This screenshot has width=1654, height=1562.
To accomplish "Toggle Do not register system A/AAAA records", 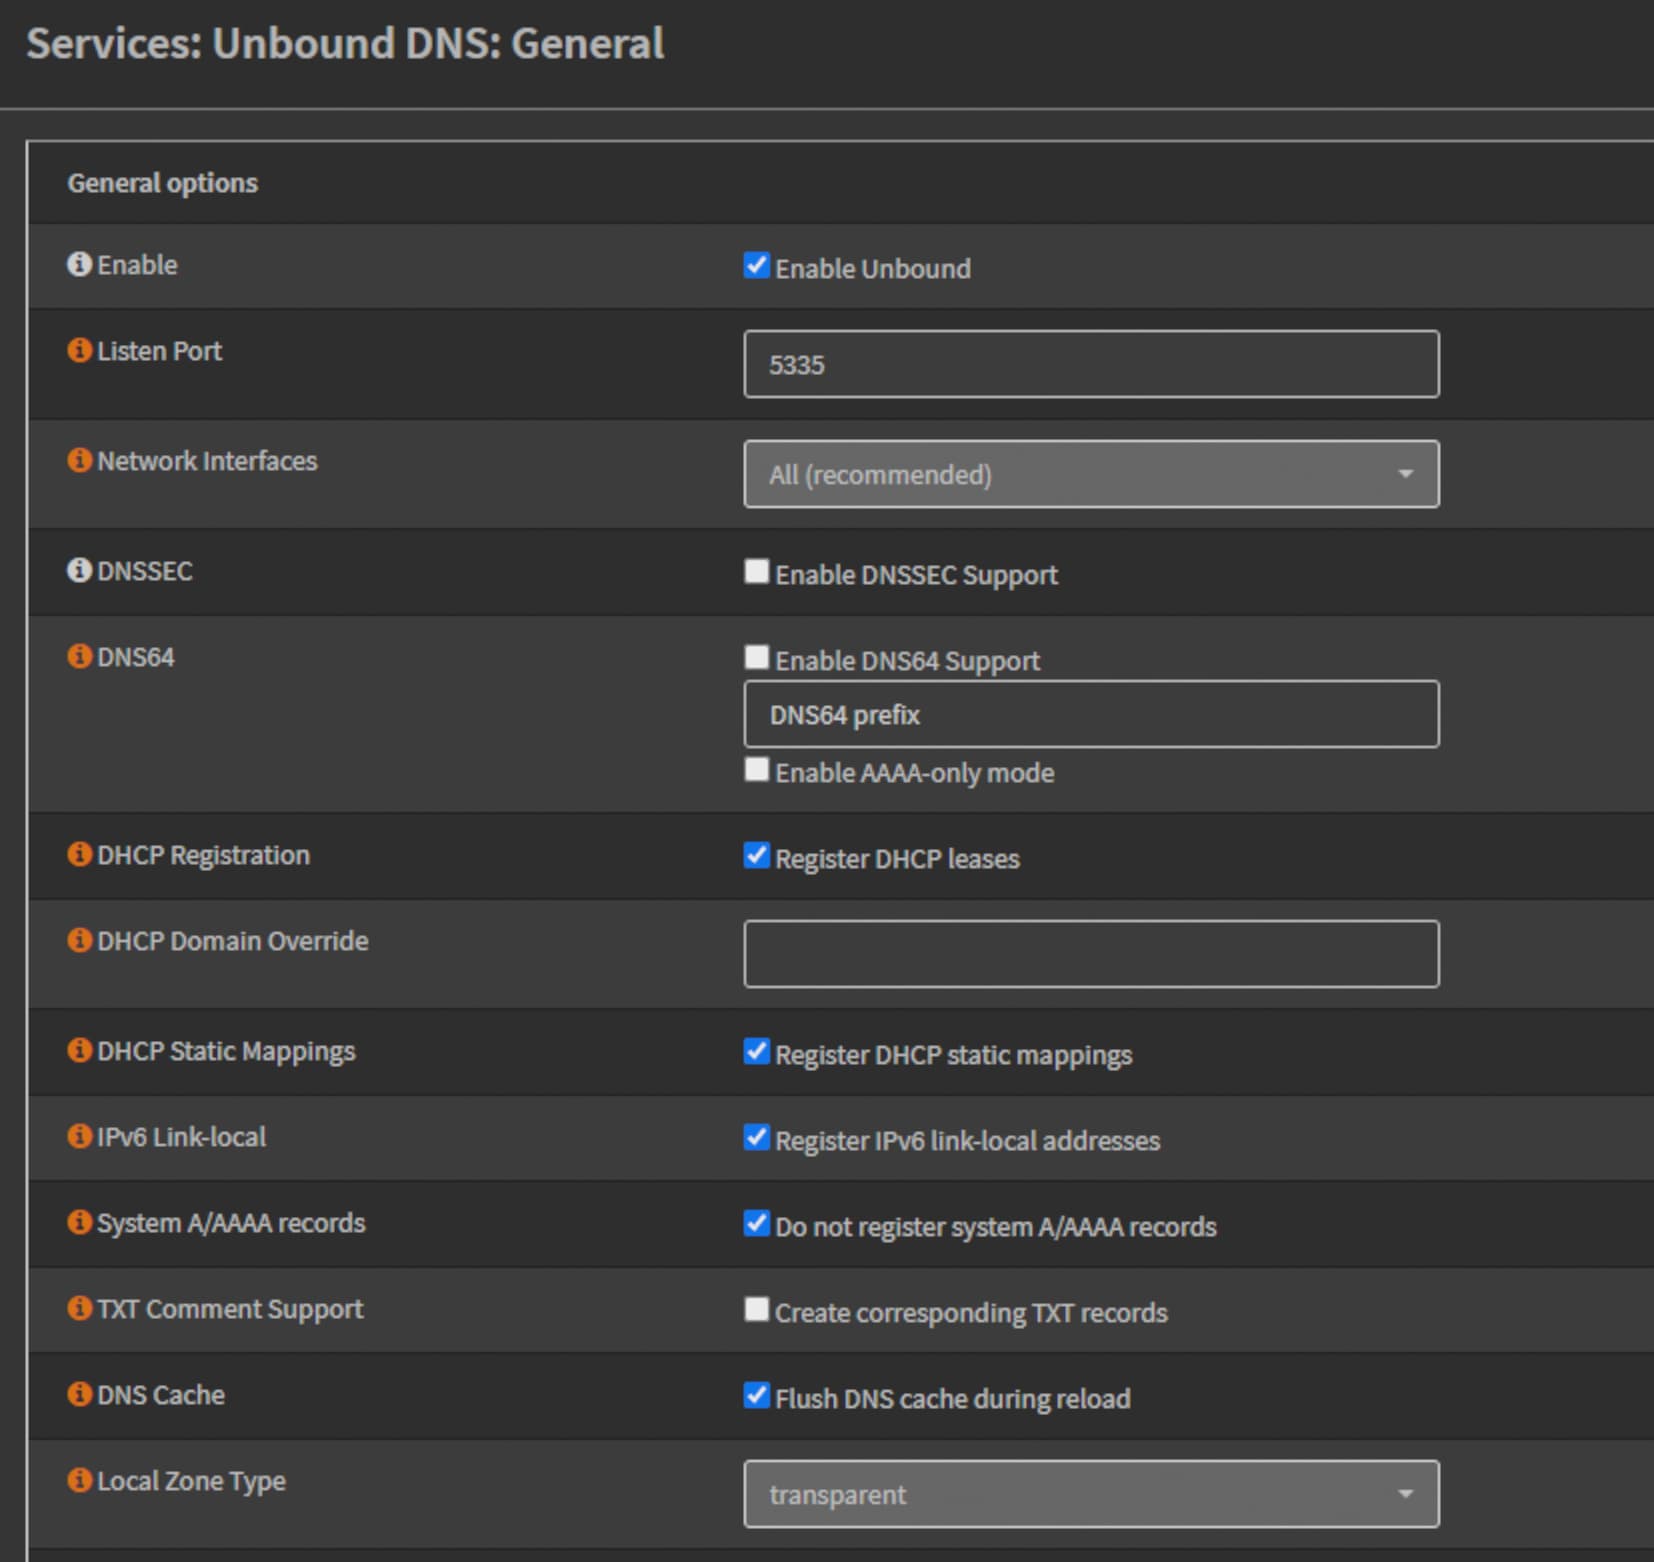I will point(757,1223).
